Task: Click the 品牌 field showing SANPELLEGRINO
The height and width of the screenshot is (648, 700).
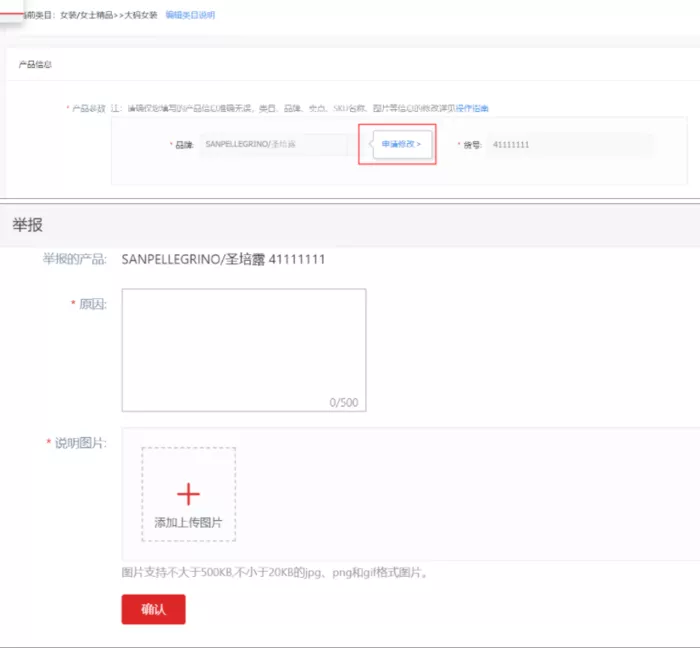Action: pos(274,144)
